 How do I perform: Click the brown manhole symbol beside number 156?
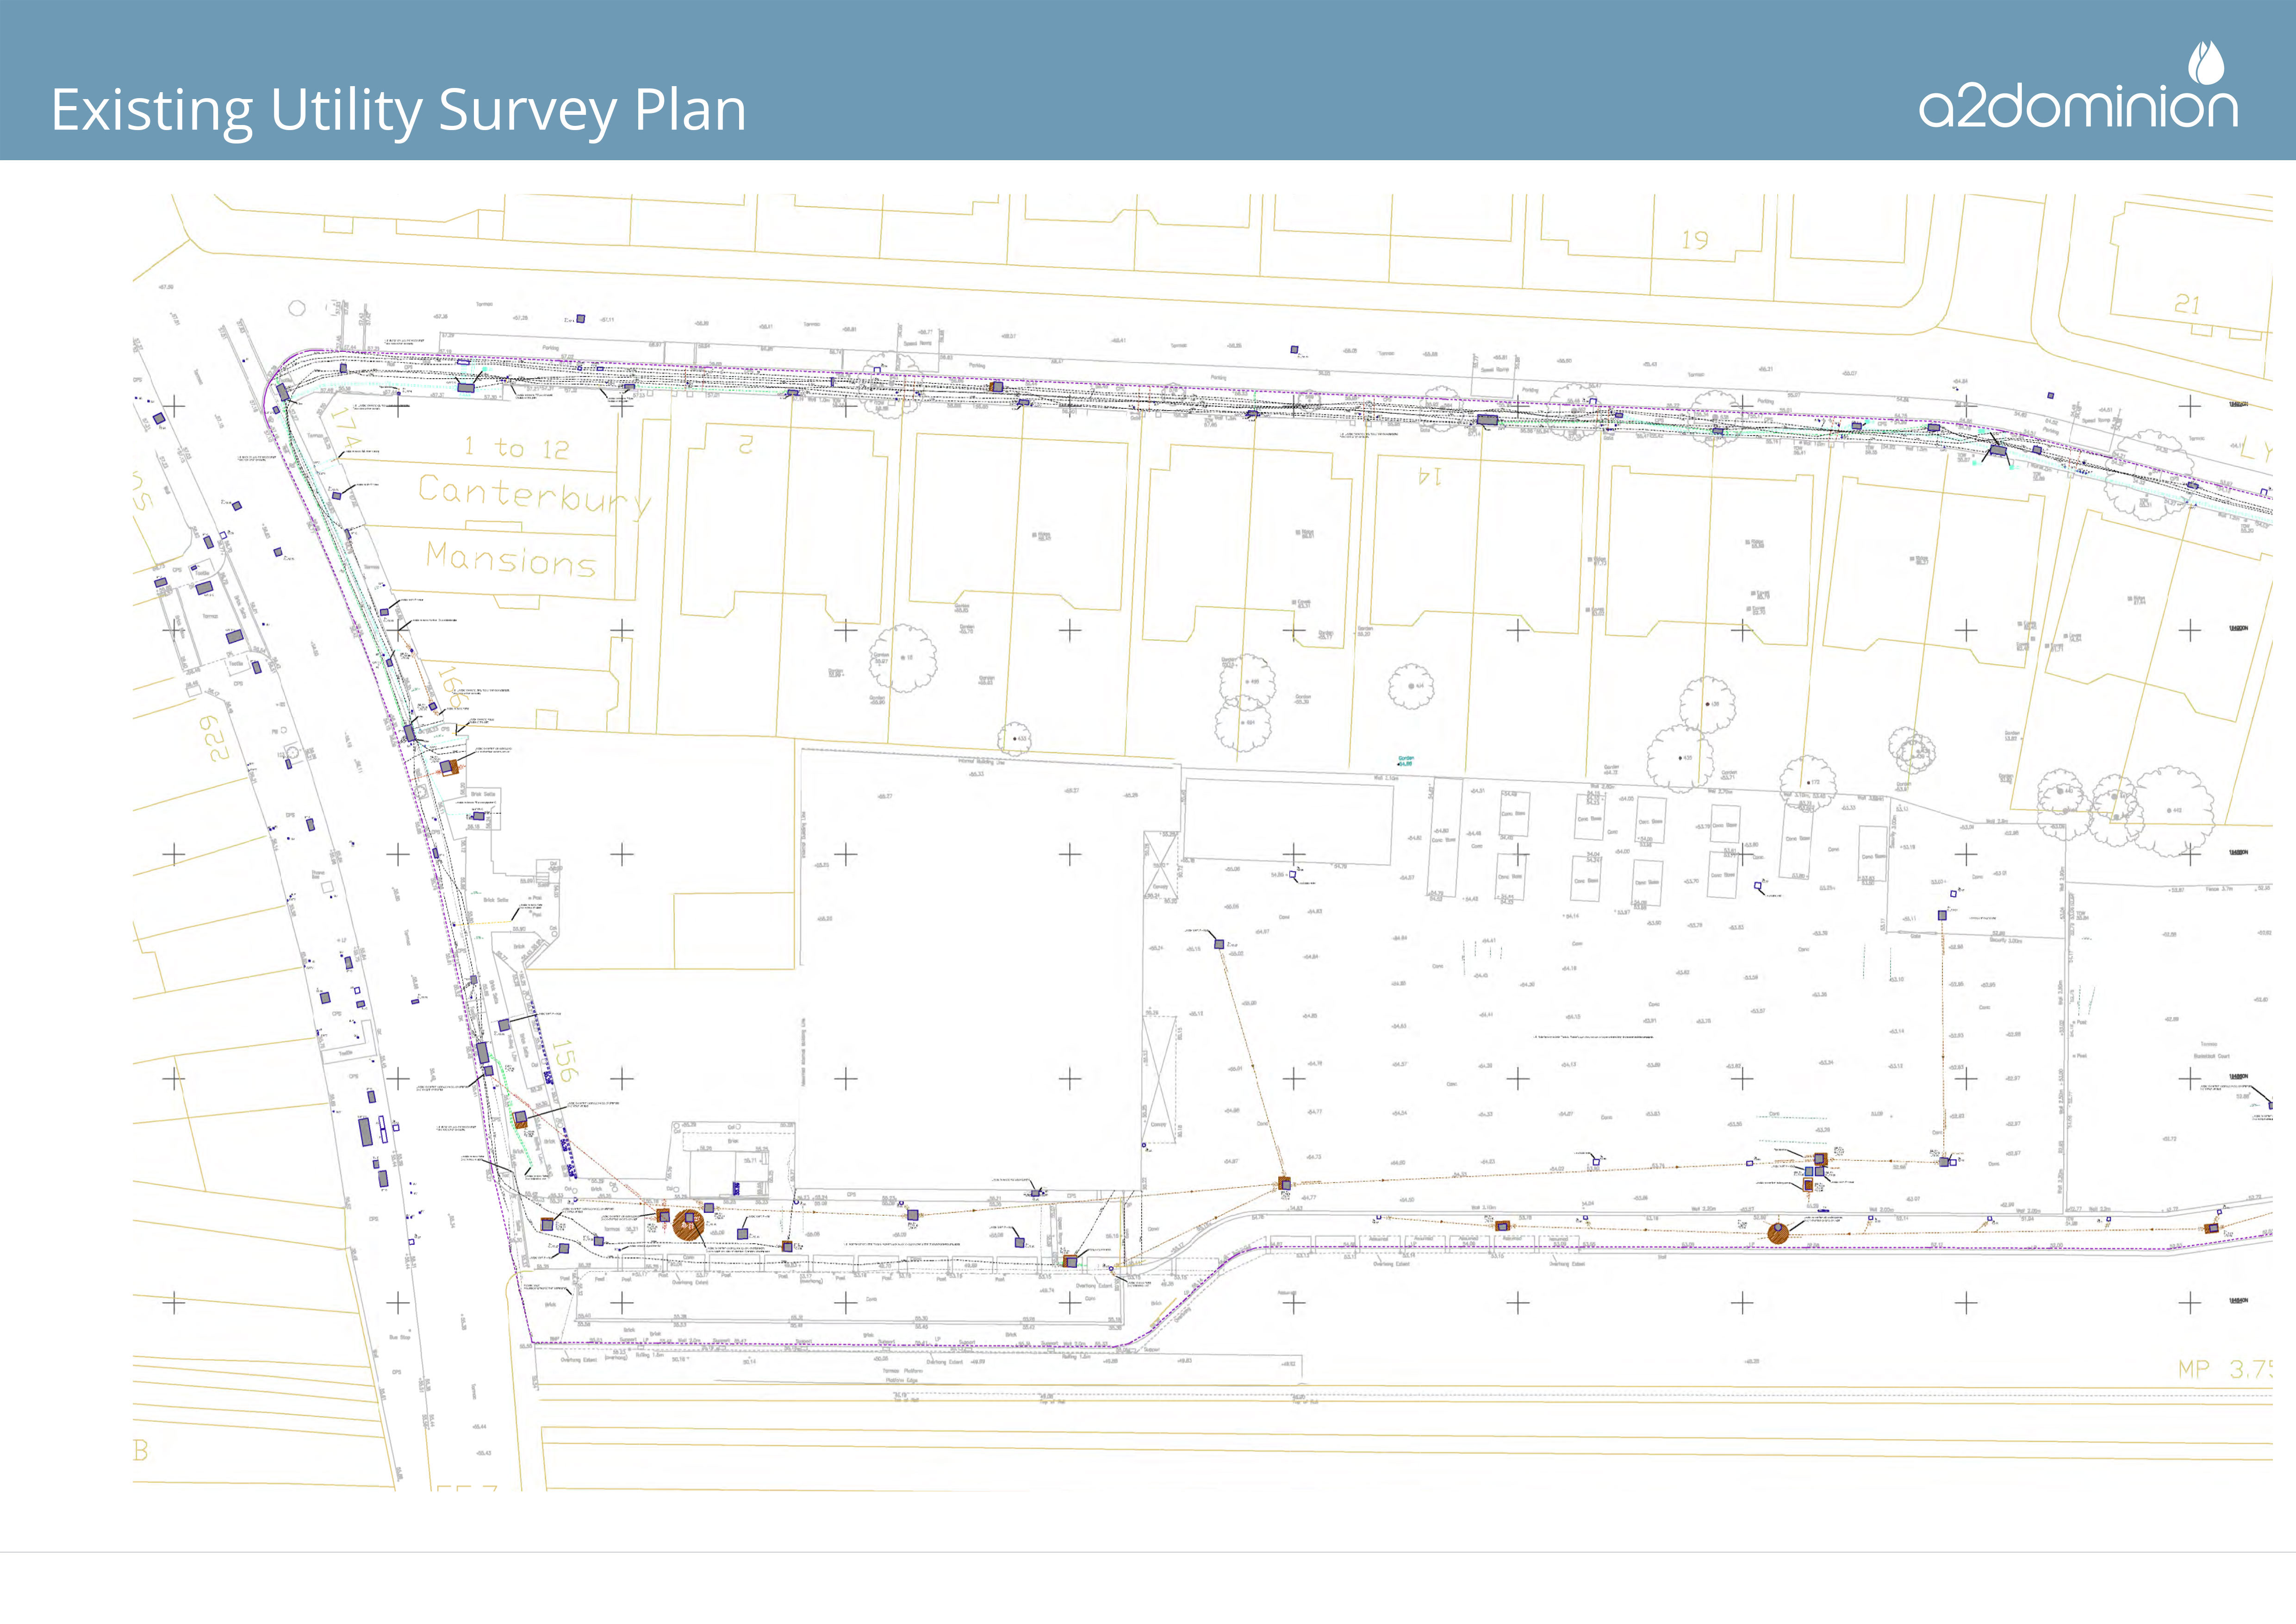coord(520,1119)
